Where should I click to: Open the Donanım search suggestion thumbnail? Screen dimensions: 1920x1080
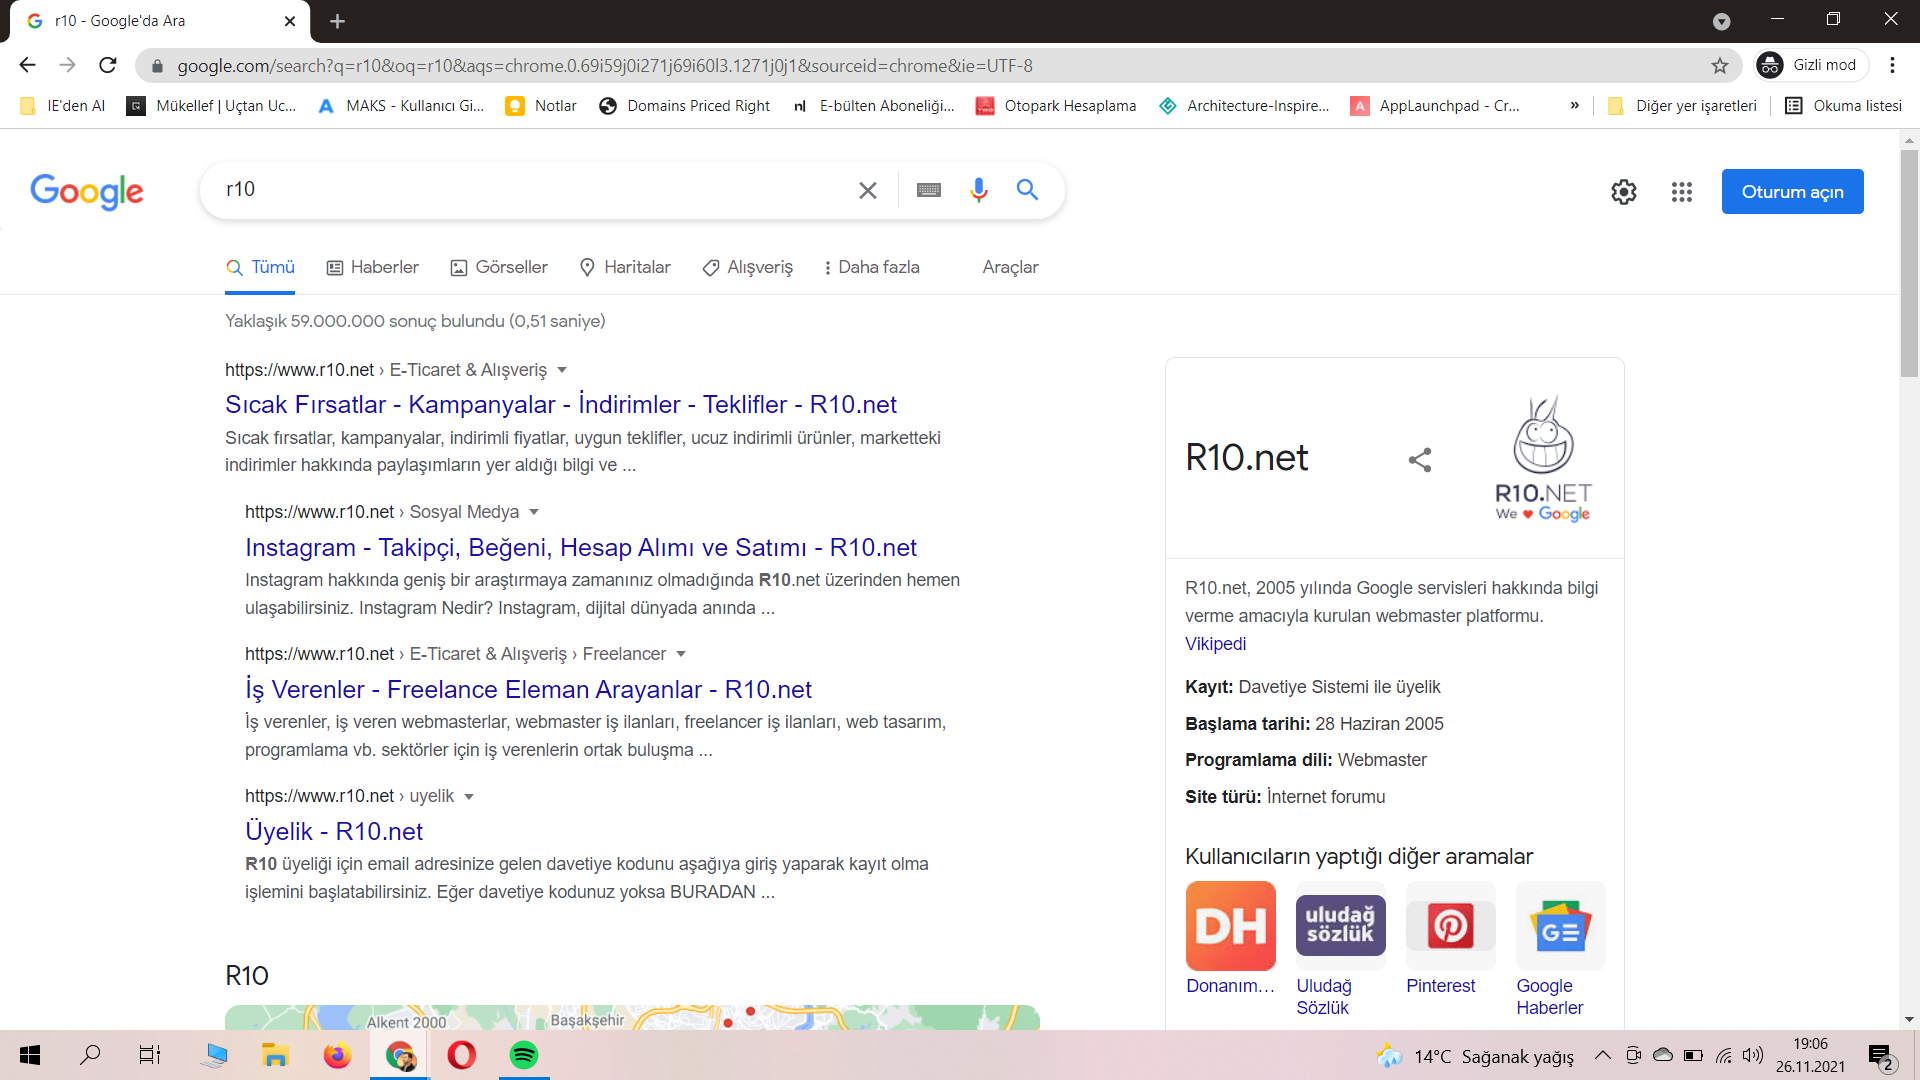coord(1230,926)
